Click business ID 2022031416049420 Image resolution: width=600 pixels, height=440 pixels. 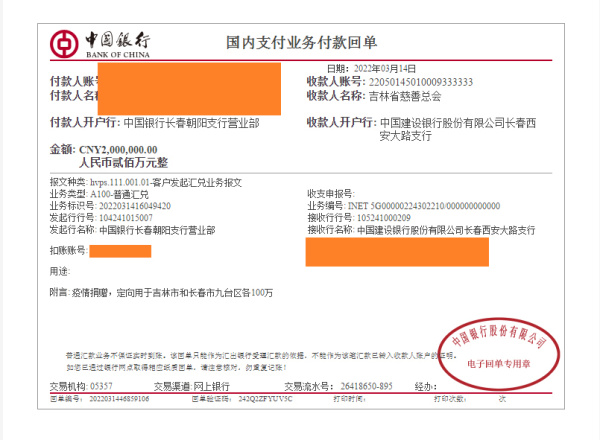coord(135,206)
